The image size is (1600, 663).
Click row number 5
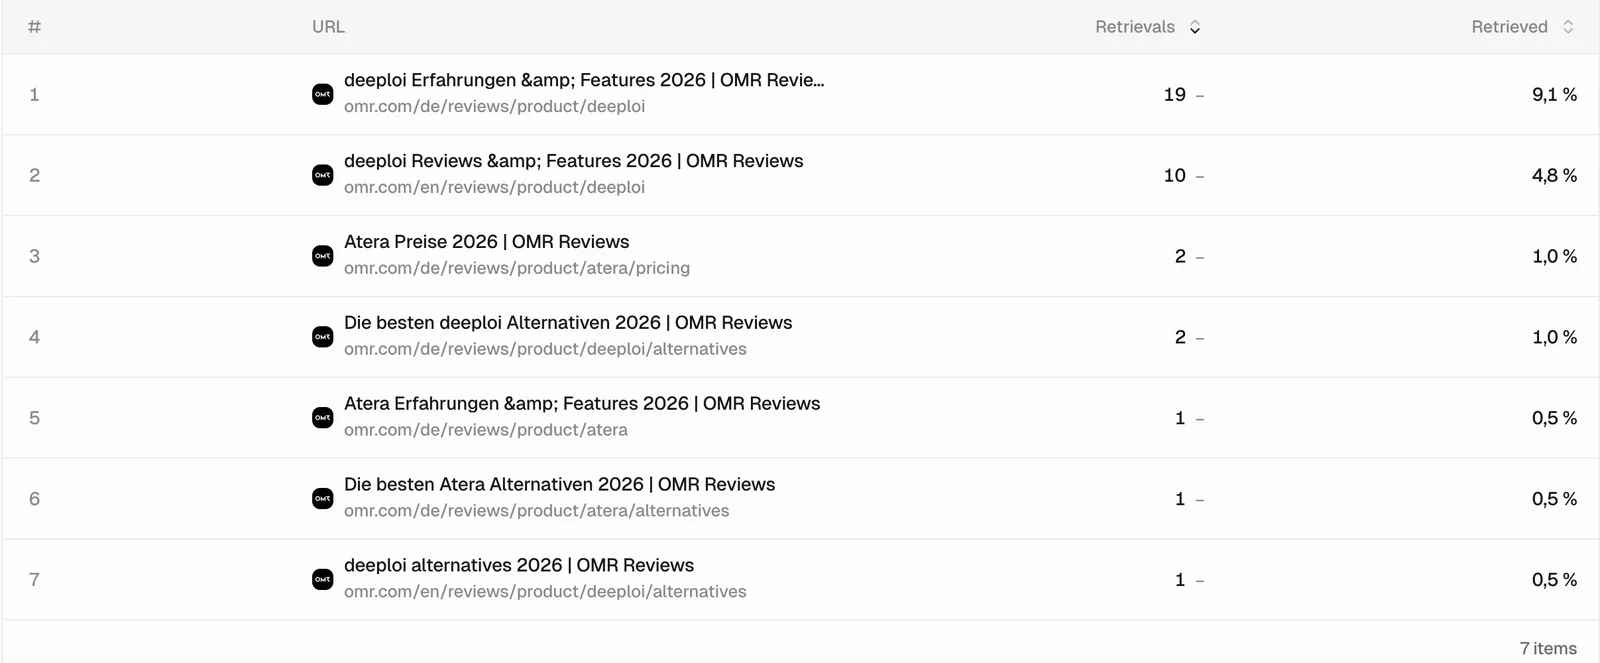34,419
